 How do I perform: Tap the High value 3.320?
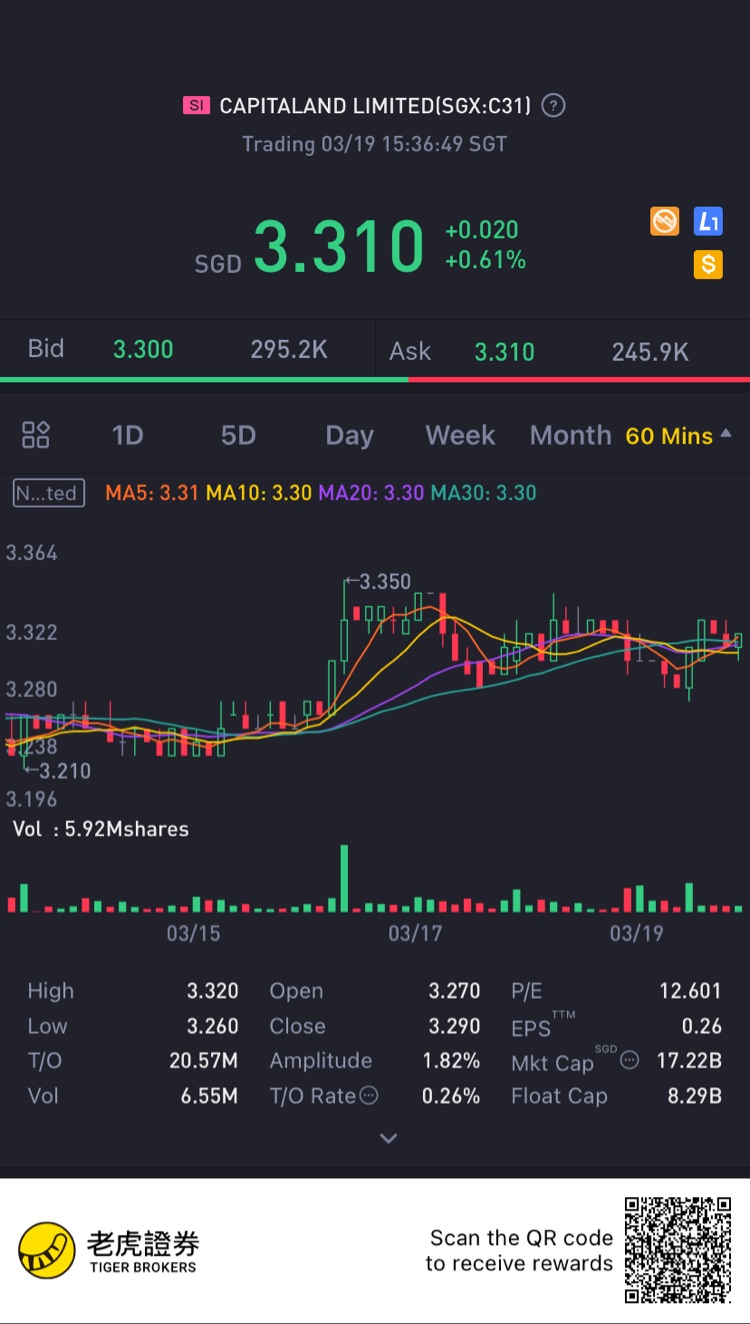pos(212,991)
